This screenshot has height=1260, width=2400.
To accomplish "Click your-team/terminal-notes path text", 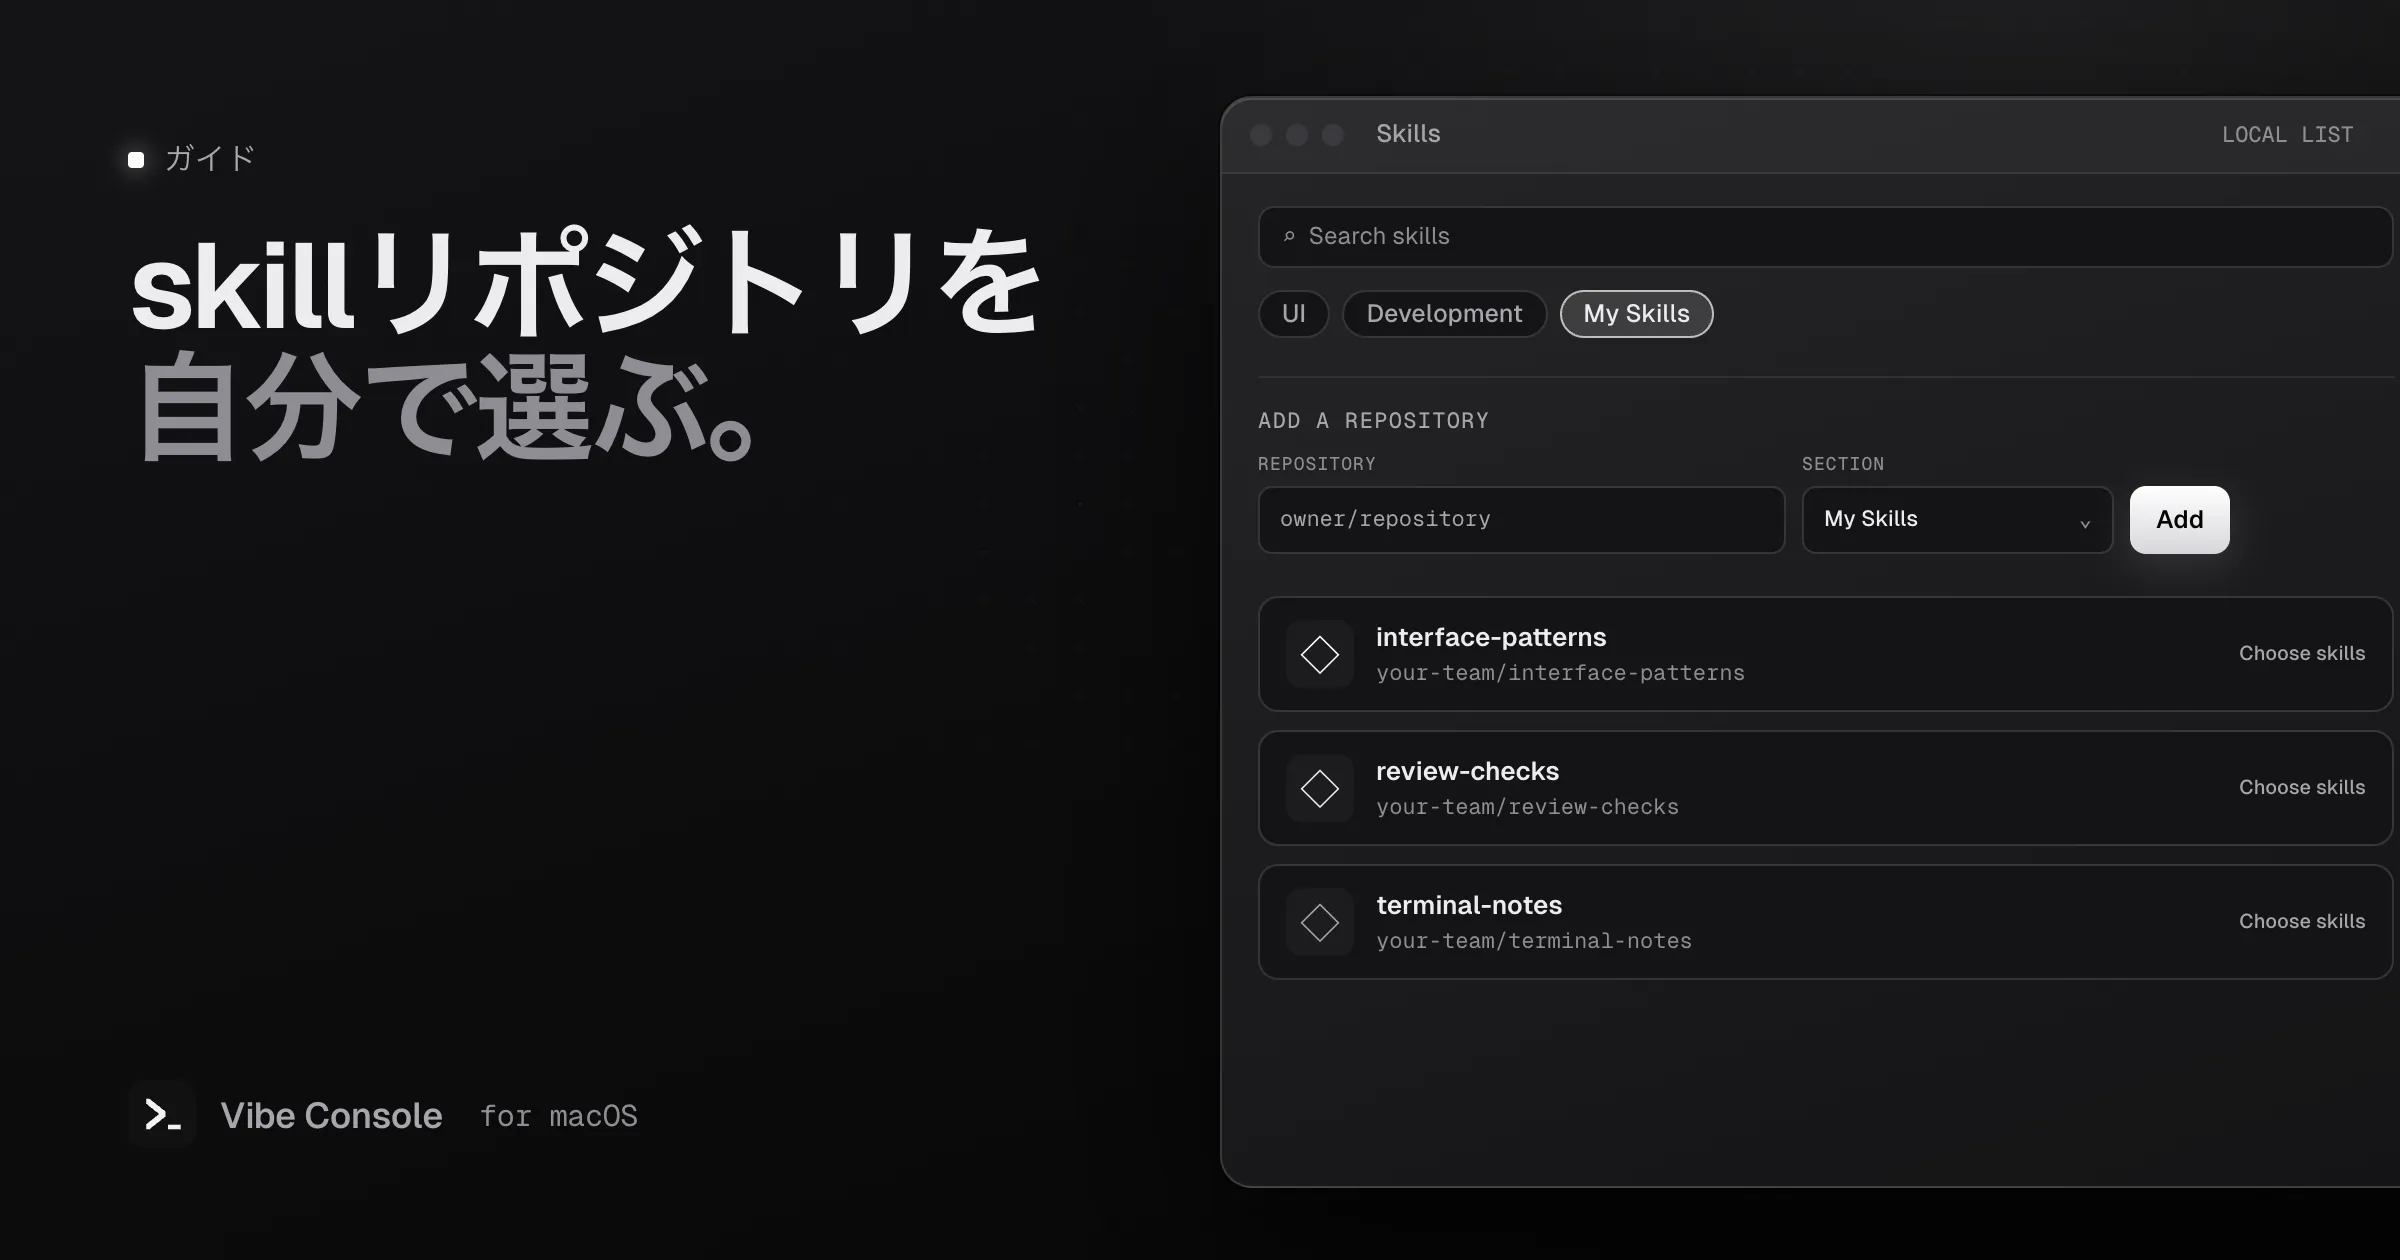I will (1534, 941).
